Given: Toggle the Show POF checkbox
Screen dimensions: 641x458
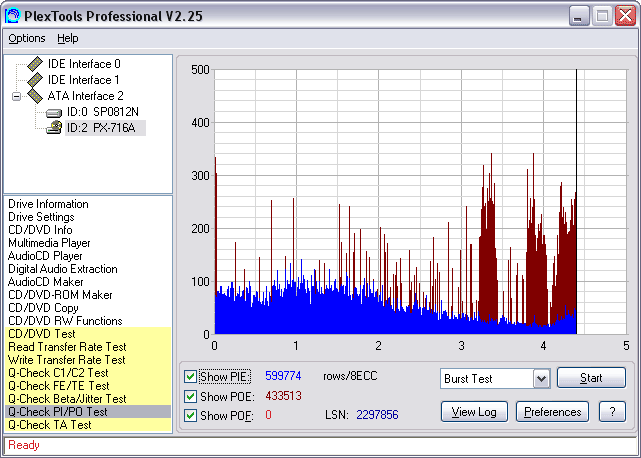Looking at the screenshot, I should click(190, 415).
